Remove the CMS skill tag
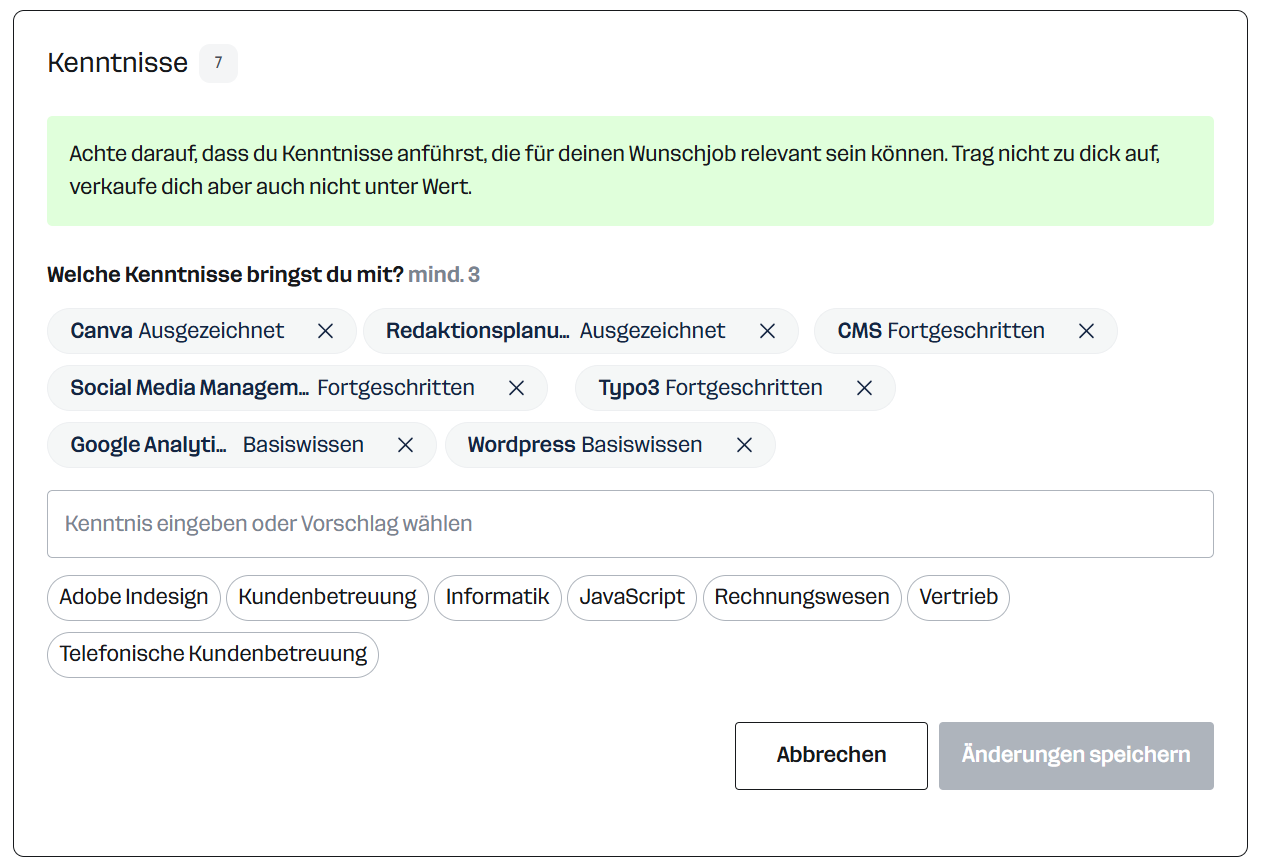This screenshot has height=860, width=1261. coord(1086,331)
